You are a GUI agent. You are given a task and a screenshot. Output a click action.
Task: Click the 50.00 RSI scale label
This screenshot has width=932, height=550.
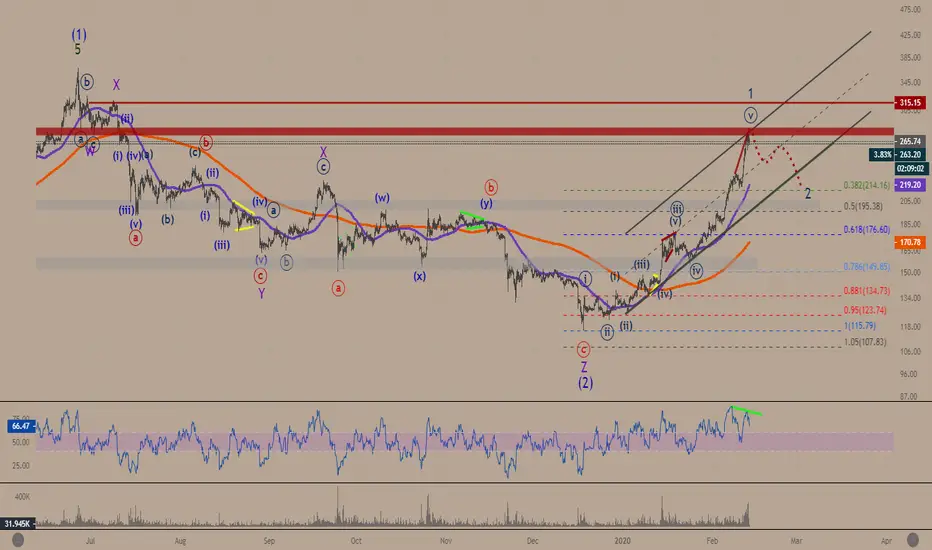tap(21, 442)
